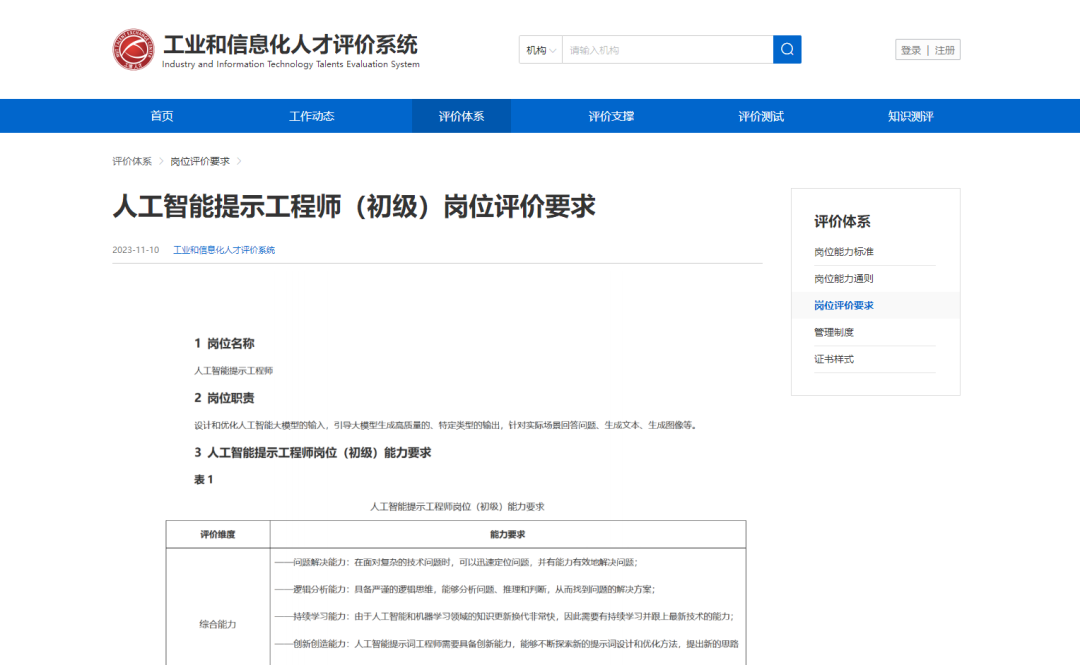Open the 机构 search type dropdown
The width and height of the screenshot is (1080, 665).
point(541,50)
